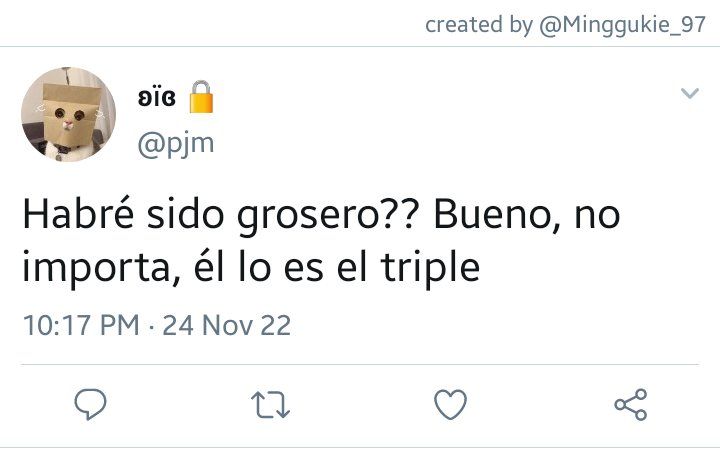Click the 10:17 PM timestamp

[81, 325]
